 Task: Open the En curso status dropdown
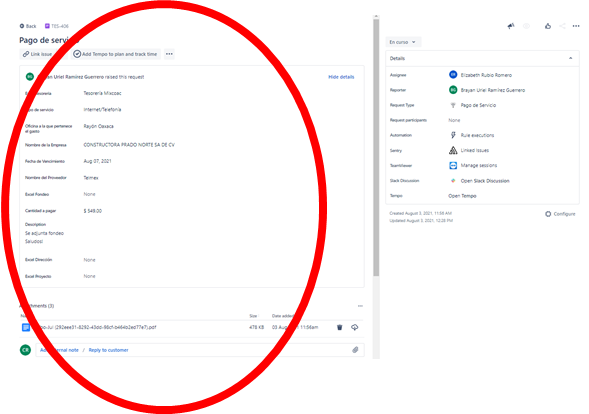point(403,42)
